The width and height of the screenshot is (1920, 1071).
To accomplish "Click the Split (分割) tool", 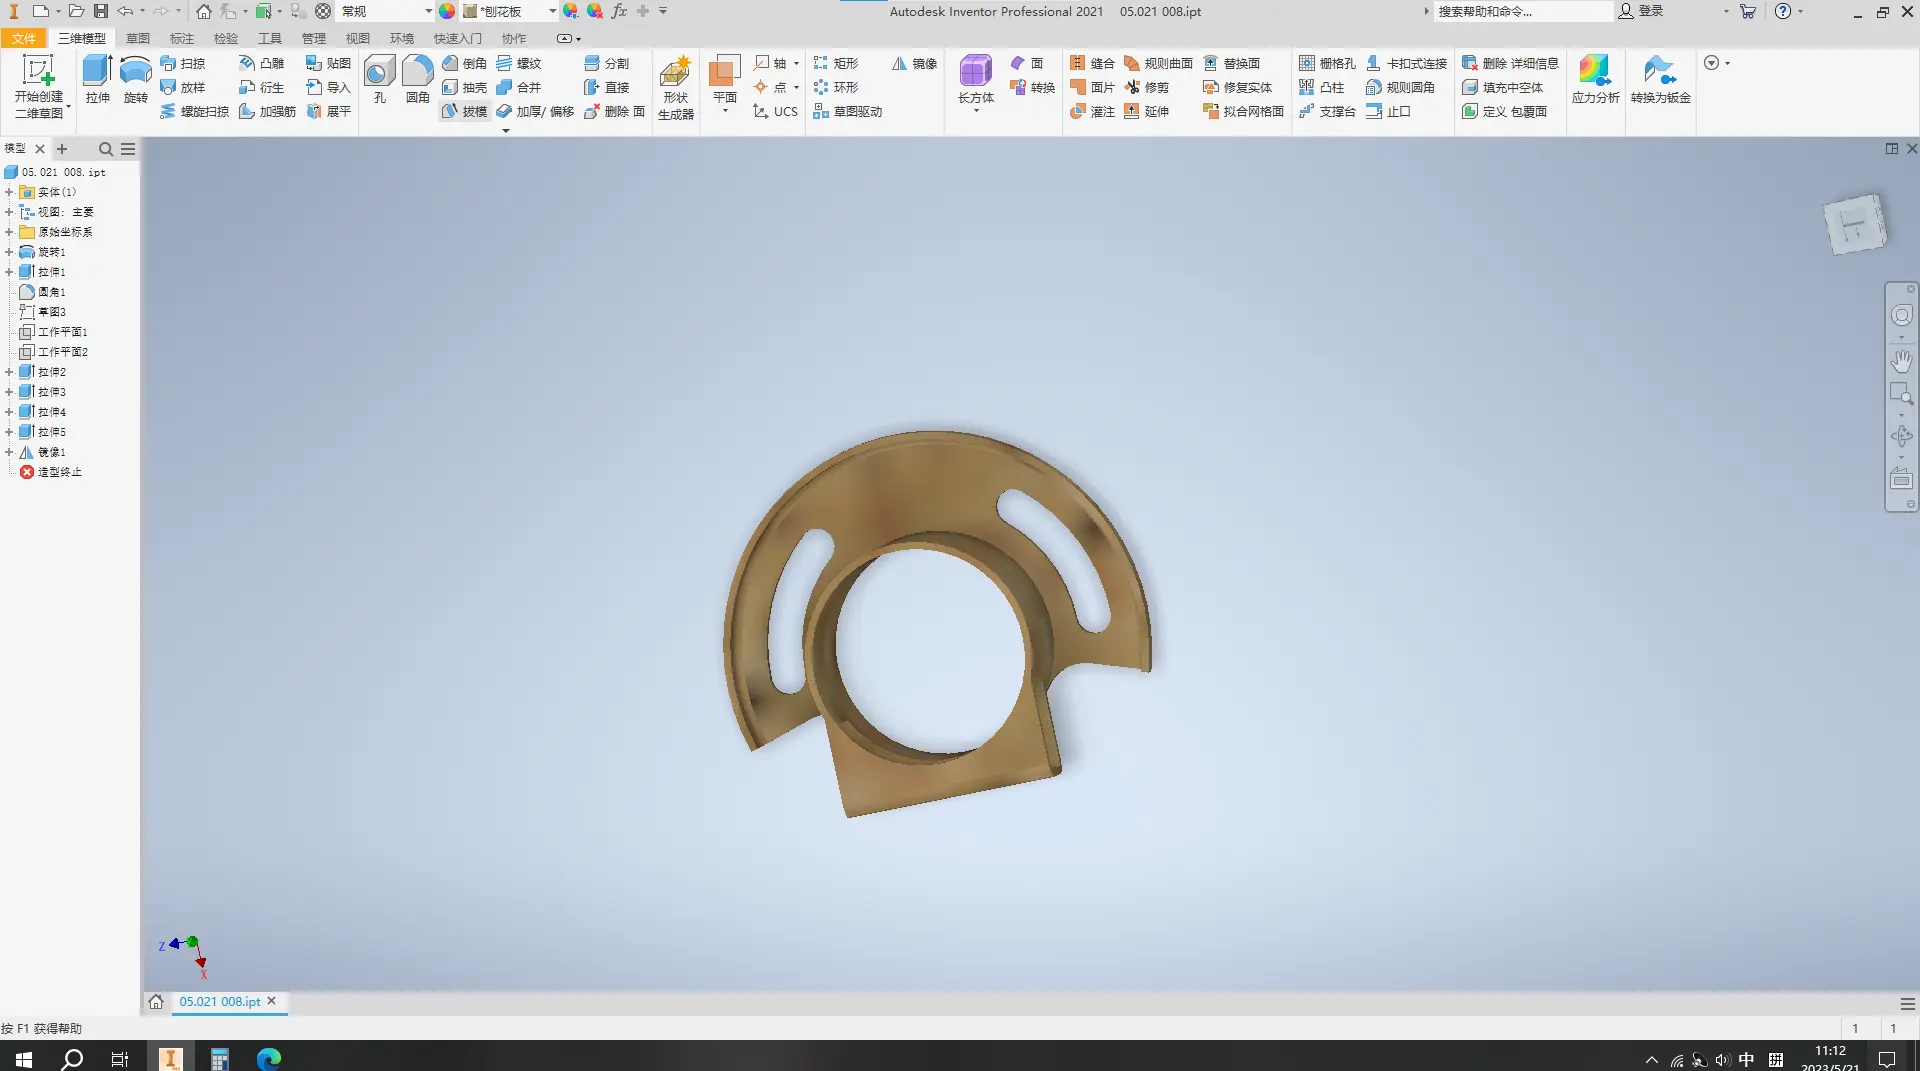I will tap(607, 63).
